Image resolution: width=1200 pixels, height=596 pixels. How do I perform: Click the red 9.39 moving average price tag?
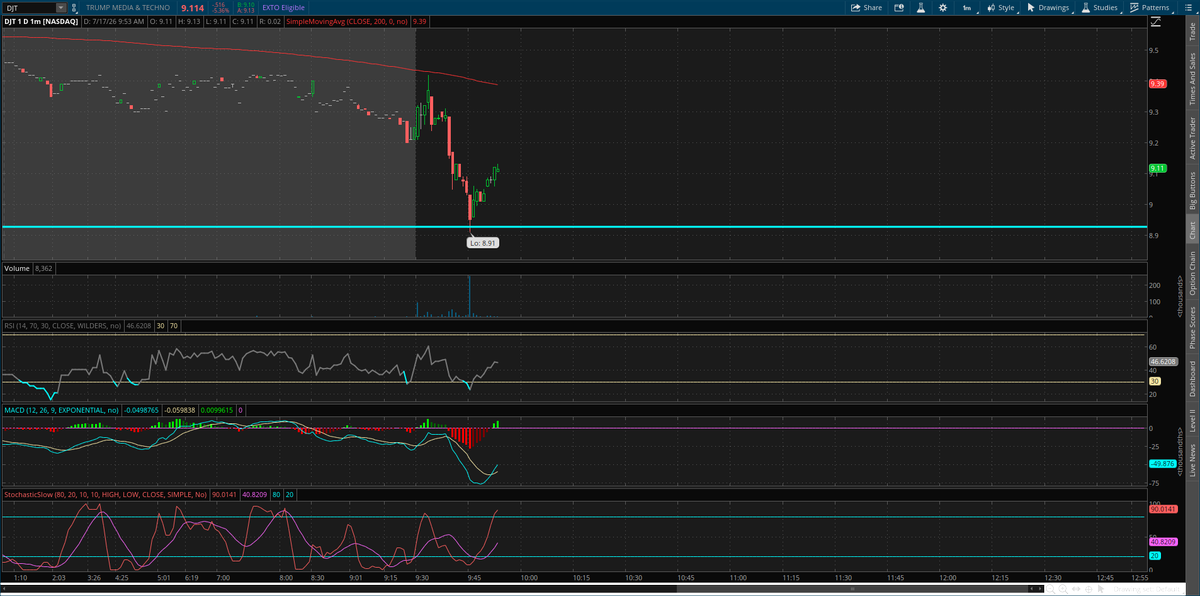(x=1158, y=83)
